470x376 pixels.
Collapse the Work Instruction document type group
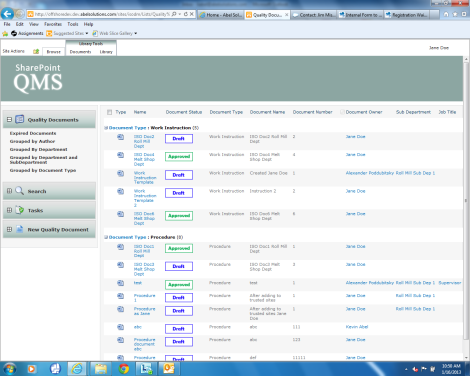click(x=106, y=128)
